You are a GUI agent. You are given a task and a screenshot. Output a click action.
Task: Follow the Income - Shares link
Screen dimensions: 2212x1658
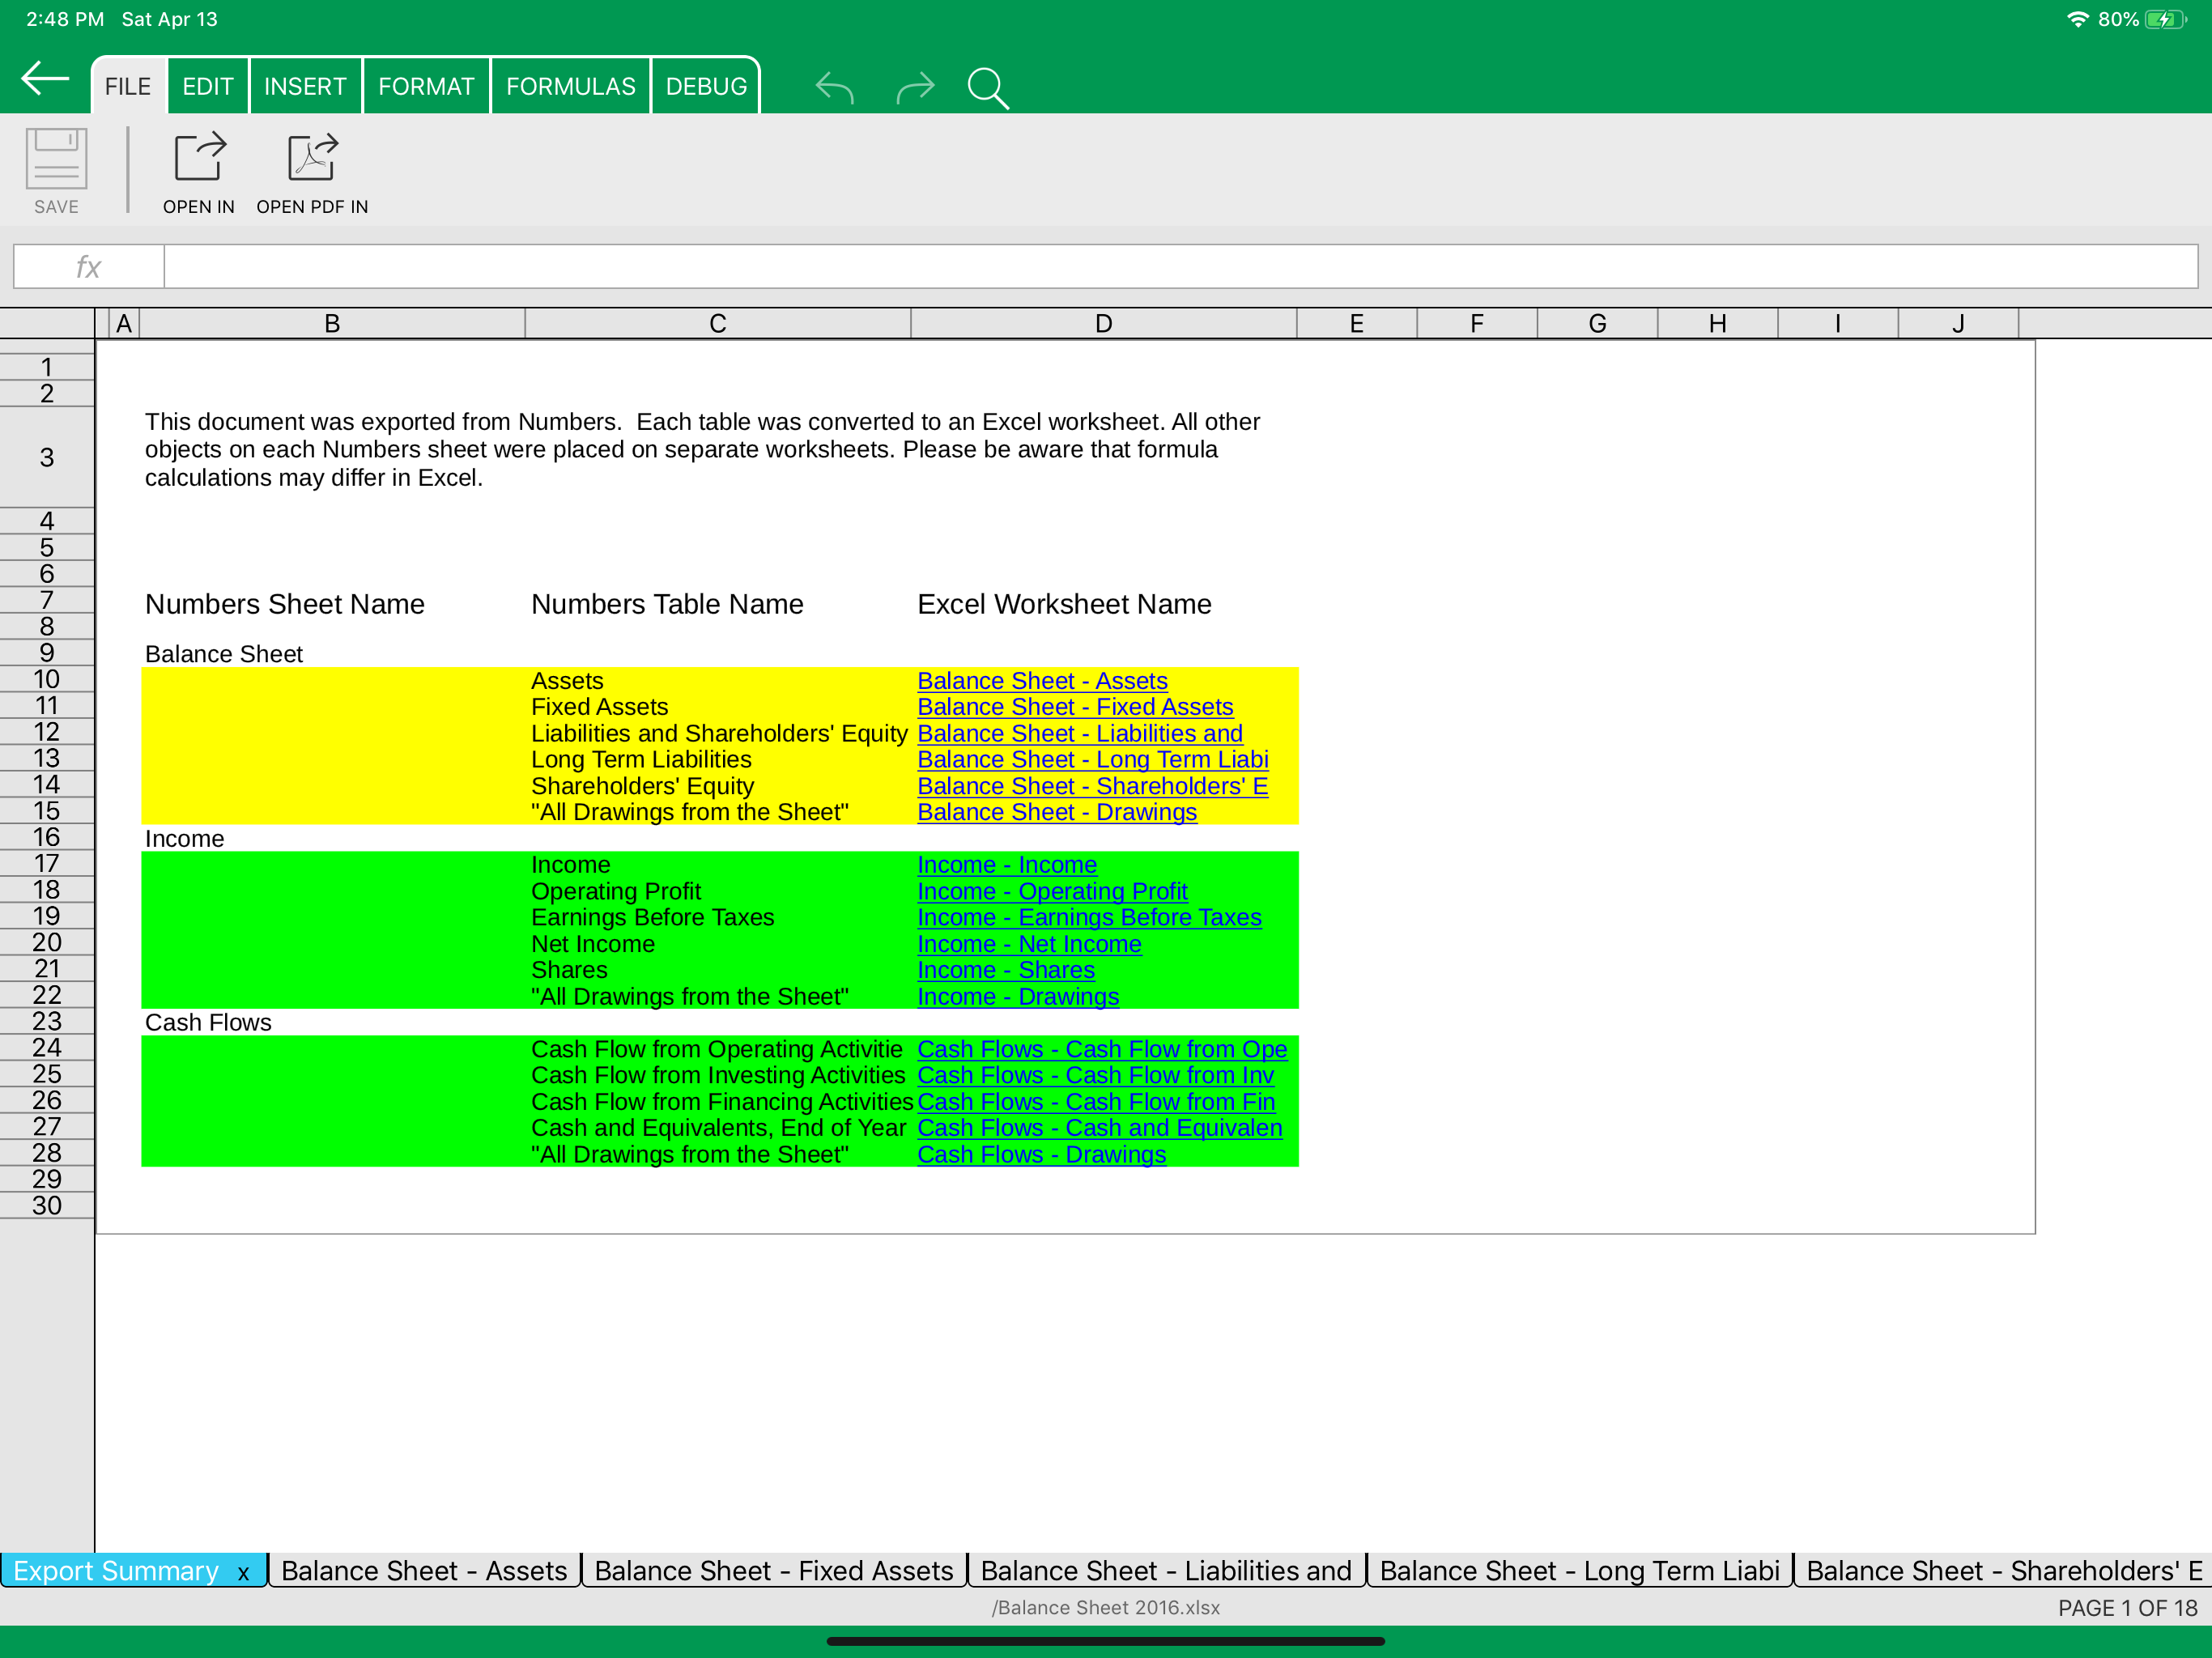click(x=1006, y=971)
